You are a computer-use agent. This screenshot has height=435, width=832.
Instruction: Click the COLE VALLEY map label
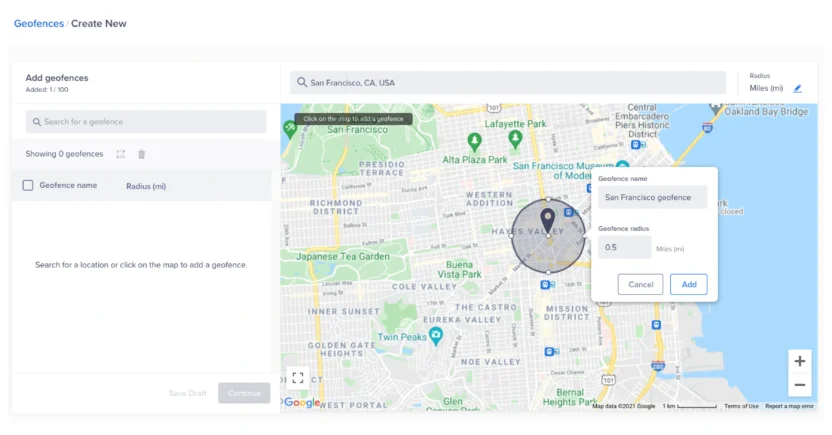click(424, 286)
